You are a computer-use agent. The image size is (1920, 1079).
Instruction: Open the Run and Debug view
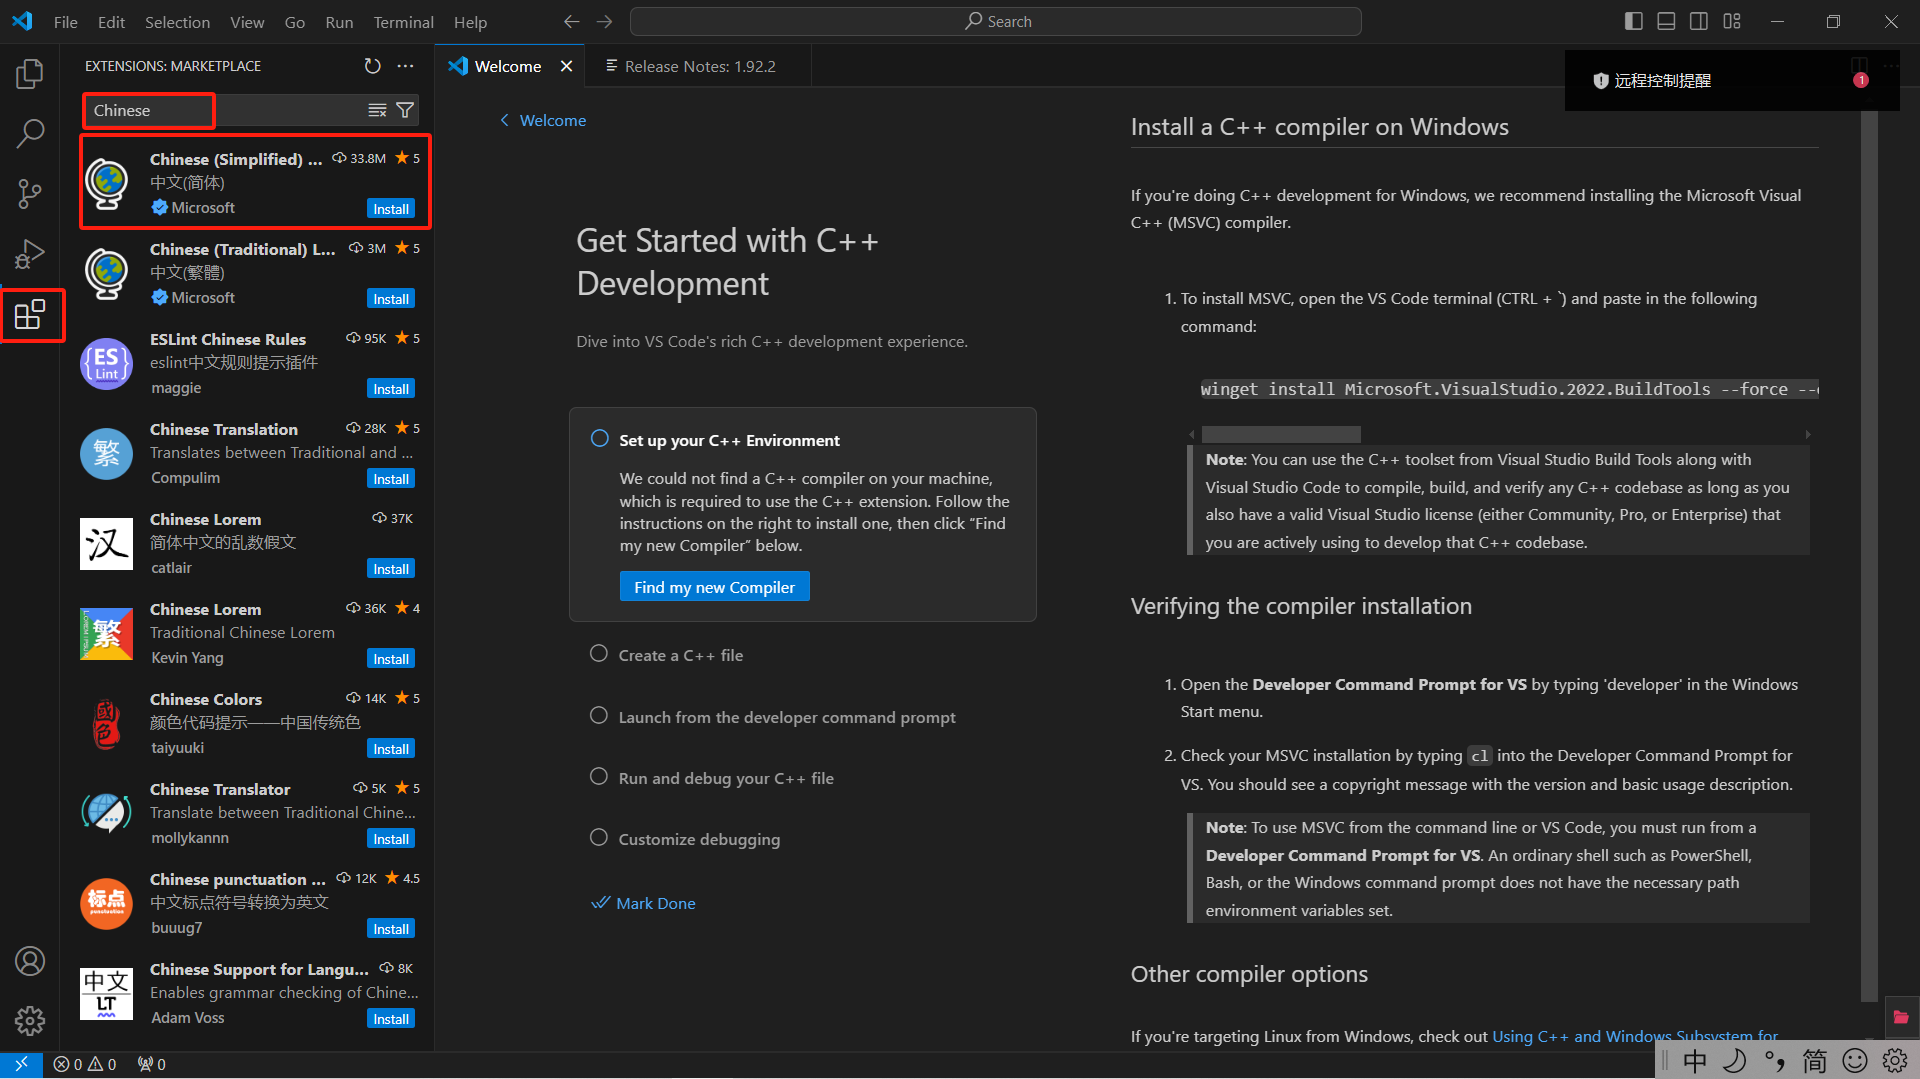(x=30, y=254)
